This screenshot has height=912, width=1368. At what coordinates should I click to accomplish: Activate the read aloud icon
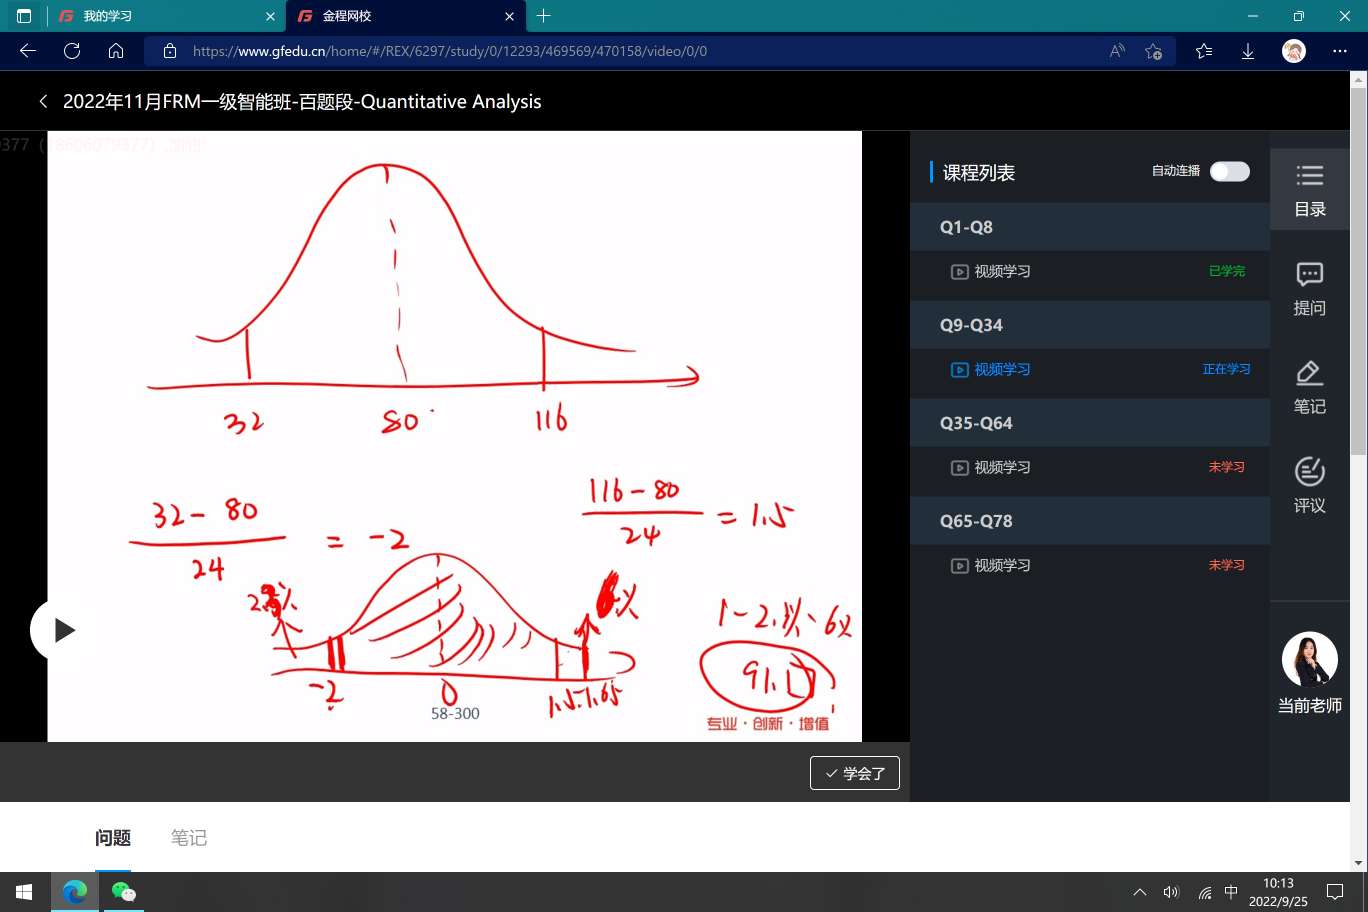click(x=1117, y=51)
